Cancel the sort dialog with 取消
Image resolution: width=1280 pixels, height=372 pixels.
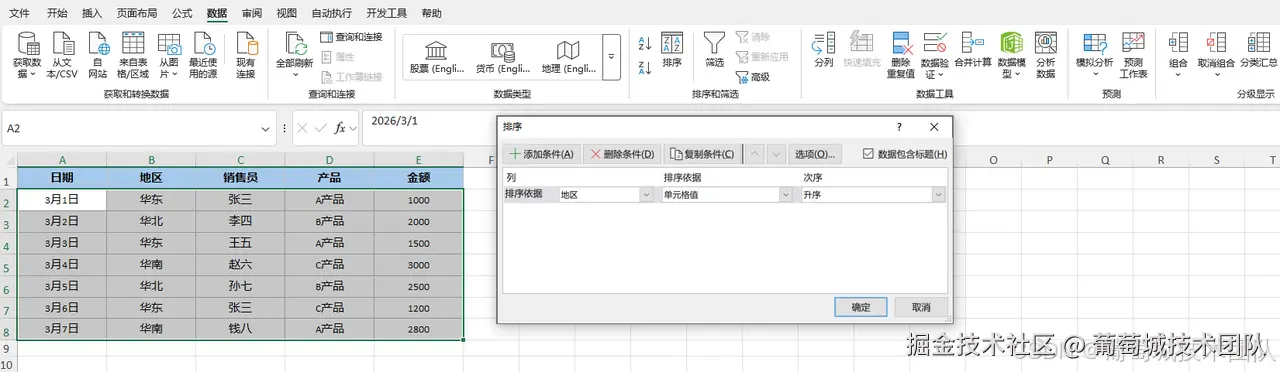coord(920,307)
